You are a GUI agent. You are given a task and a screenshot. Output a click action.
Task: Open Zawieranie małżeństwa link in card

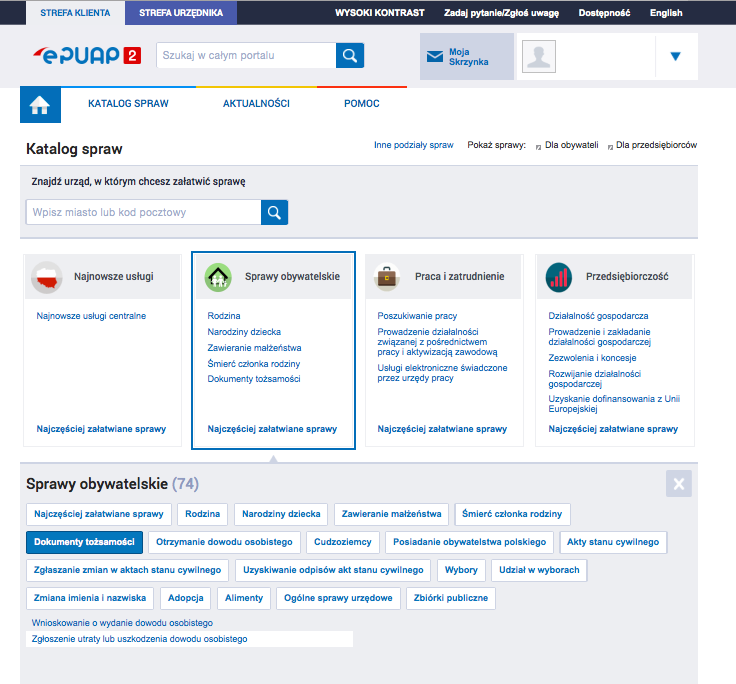254,348
